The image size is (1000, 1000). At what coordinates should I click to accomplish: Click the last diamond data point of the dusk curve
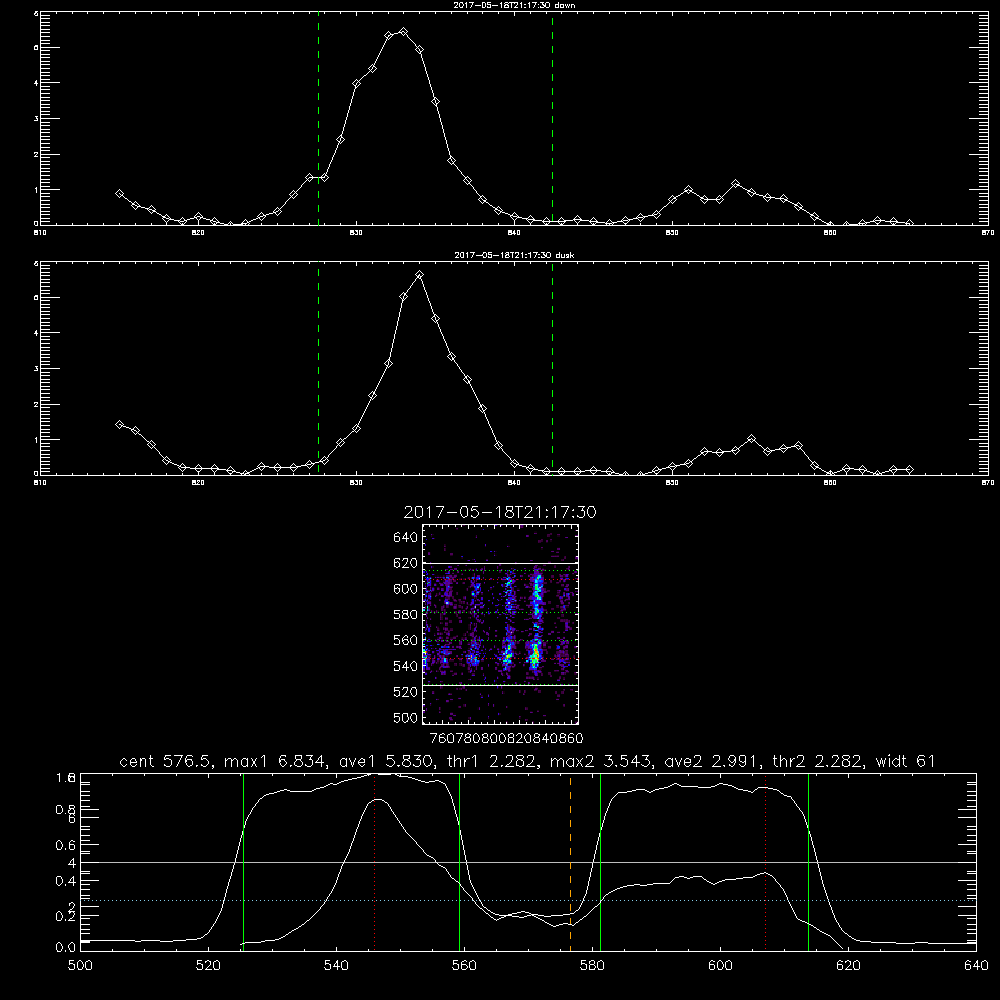[x=909, y=469]
